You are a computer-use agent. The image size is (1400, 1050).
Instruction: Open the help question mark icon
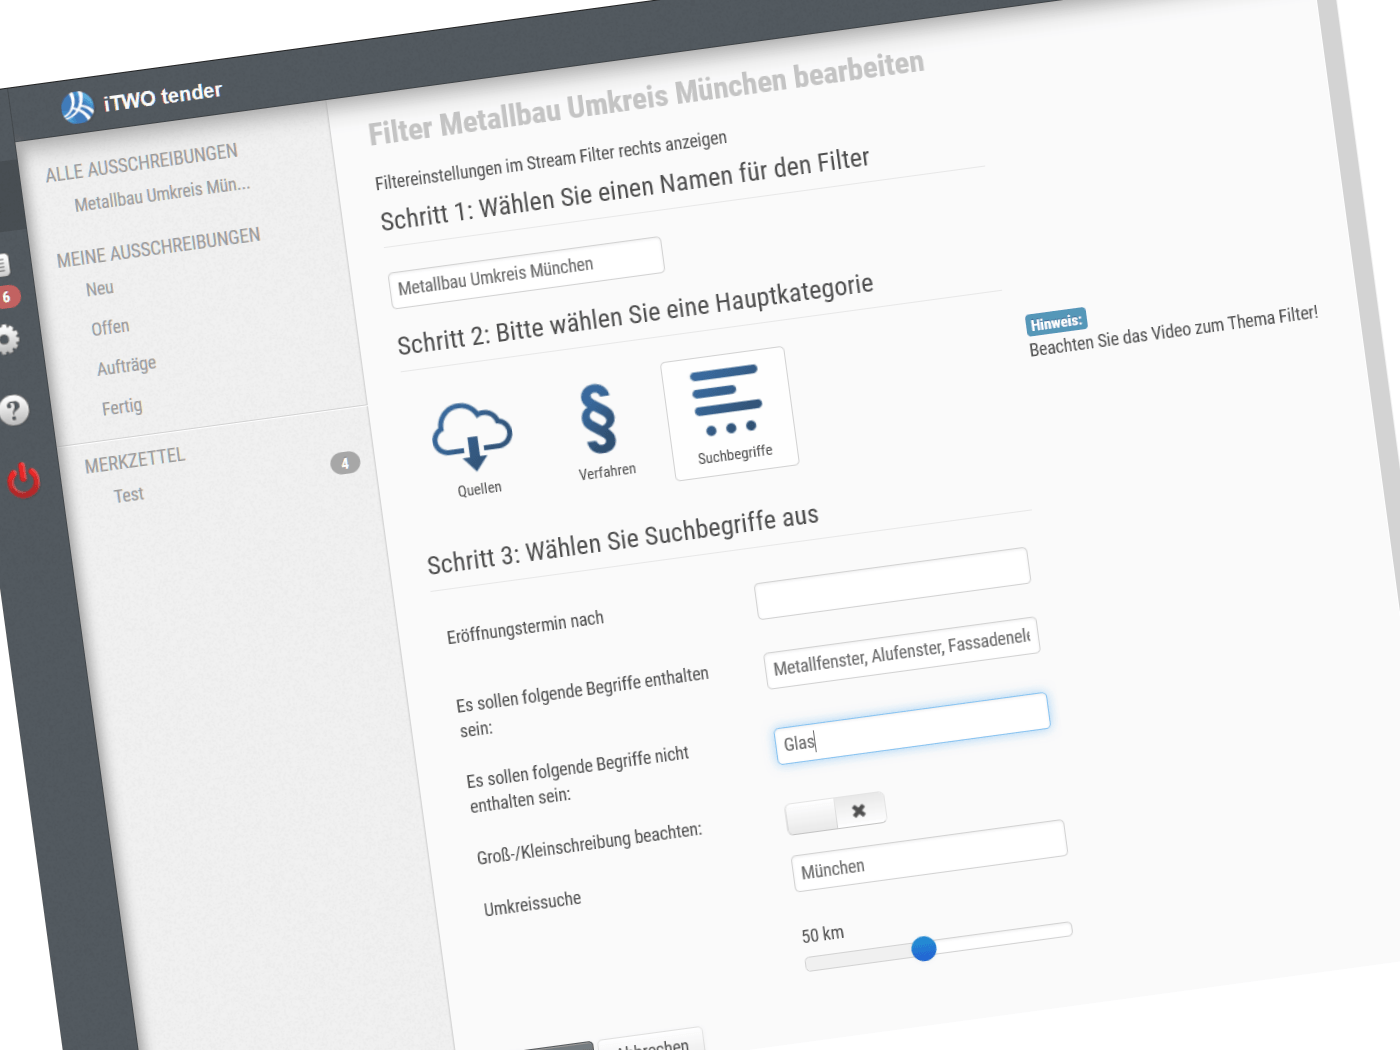[x=13, y=410]
